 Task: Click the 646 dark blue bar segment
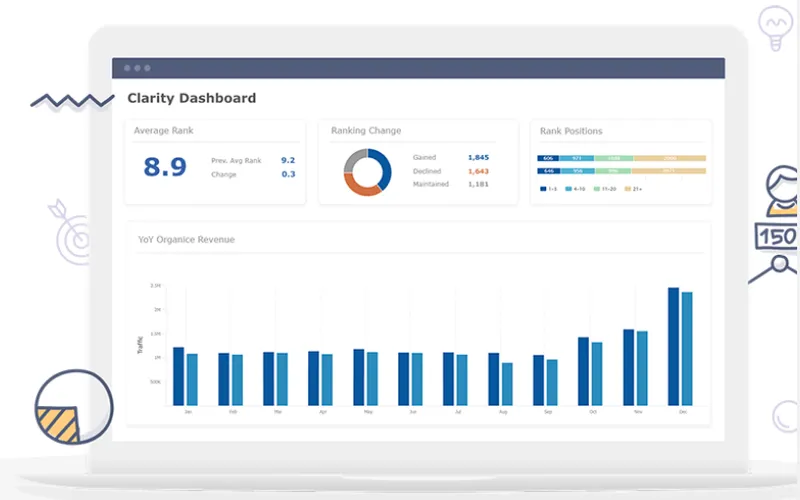click(x=548, y=171)
